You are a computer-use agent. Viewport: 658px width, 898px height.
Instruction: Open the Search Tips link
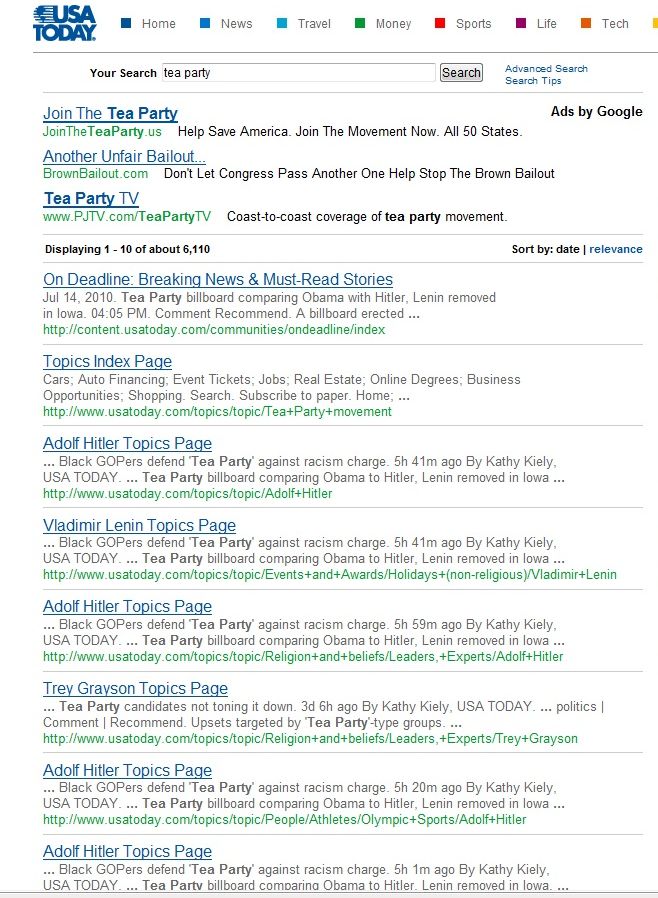coord(533,81)
